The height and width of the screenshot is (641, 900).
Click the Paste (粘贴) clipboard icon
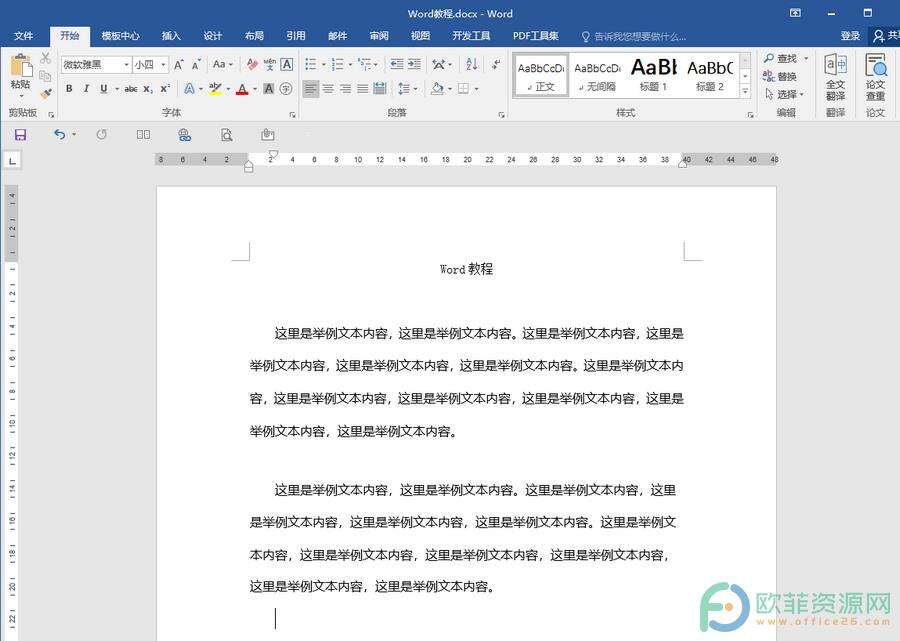(x=21, y=66)
